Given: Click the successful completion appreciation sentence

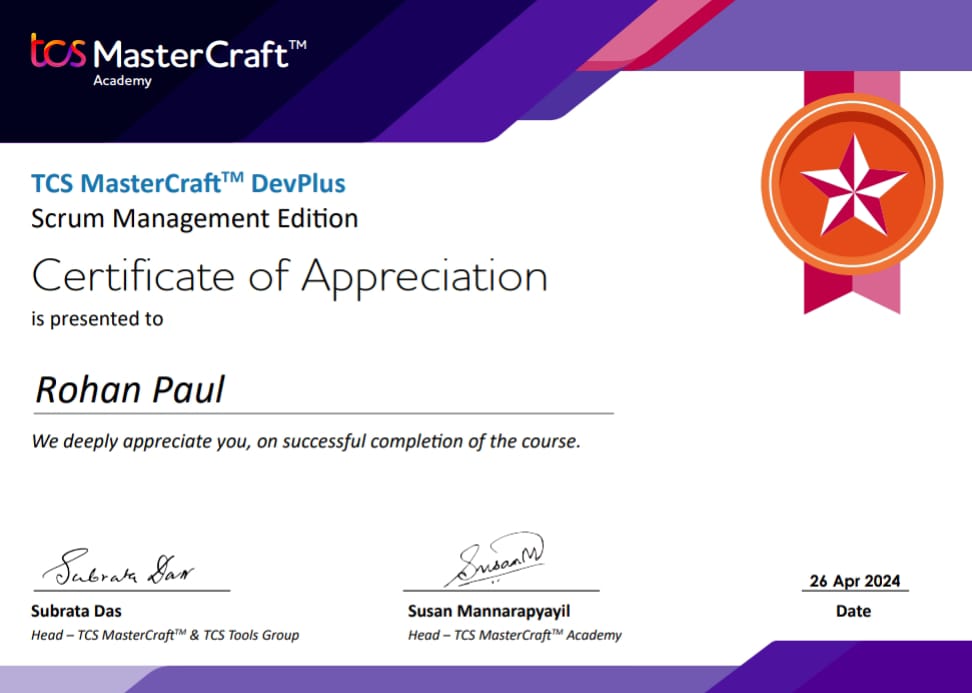Looking at the screenshot, I should point(306,441).
